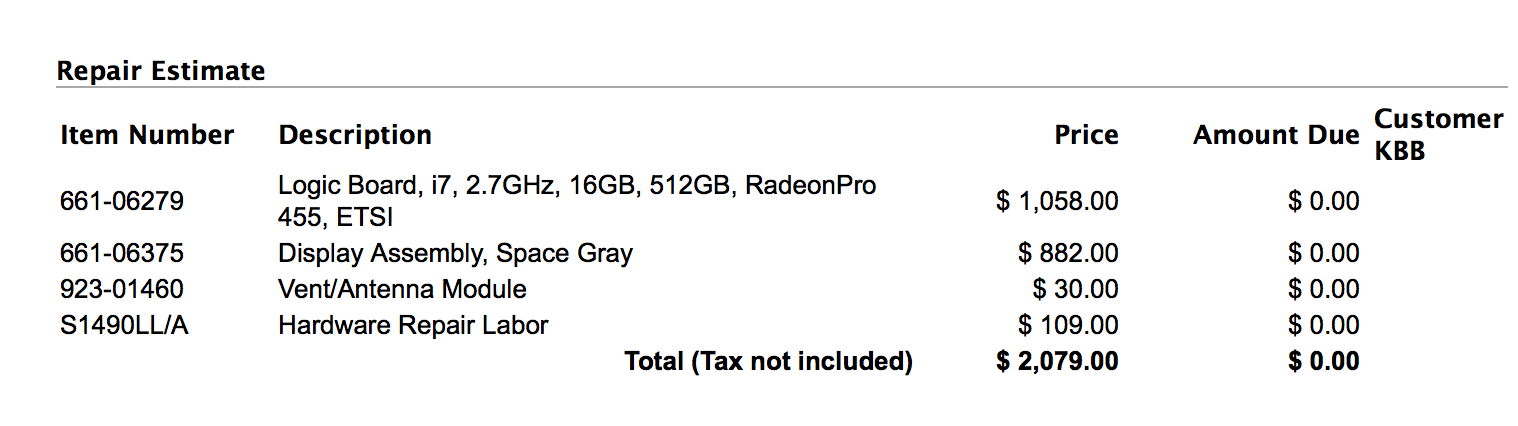The width and height of the screenshot is (1518, 426).
Task: Select item number 923-01460
Action: click(x=122, y=290)
